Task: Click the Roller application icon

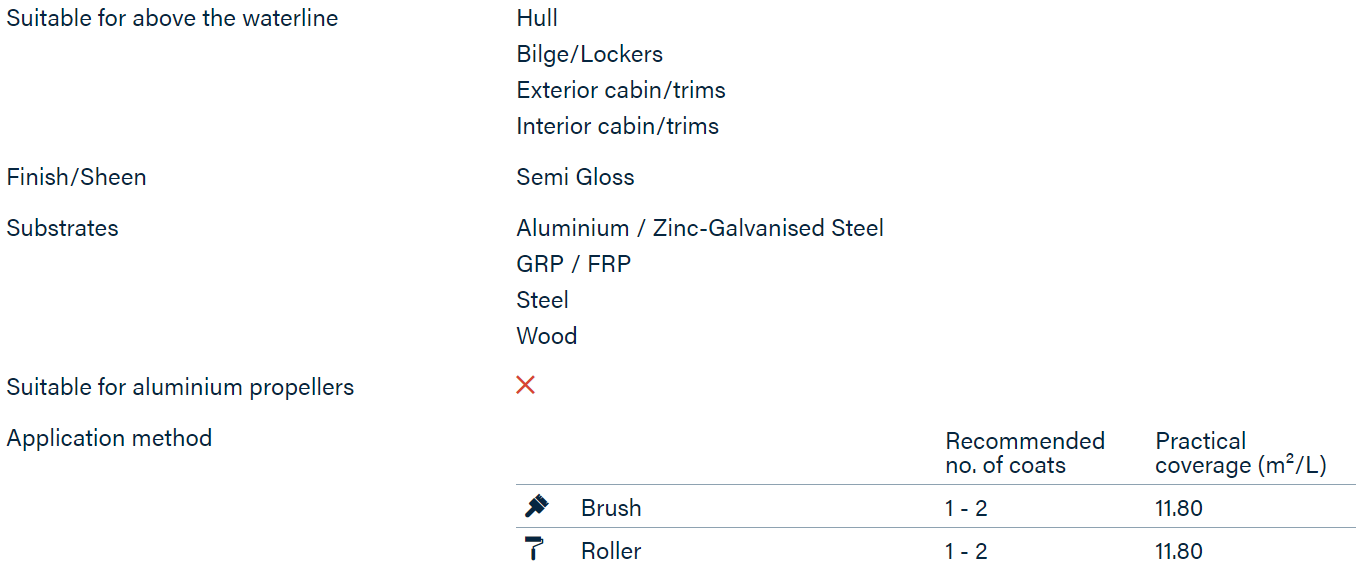Action: [x=535, y=550]
